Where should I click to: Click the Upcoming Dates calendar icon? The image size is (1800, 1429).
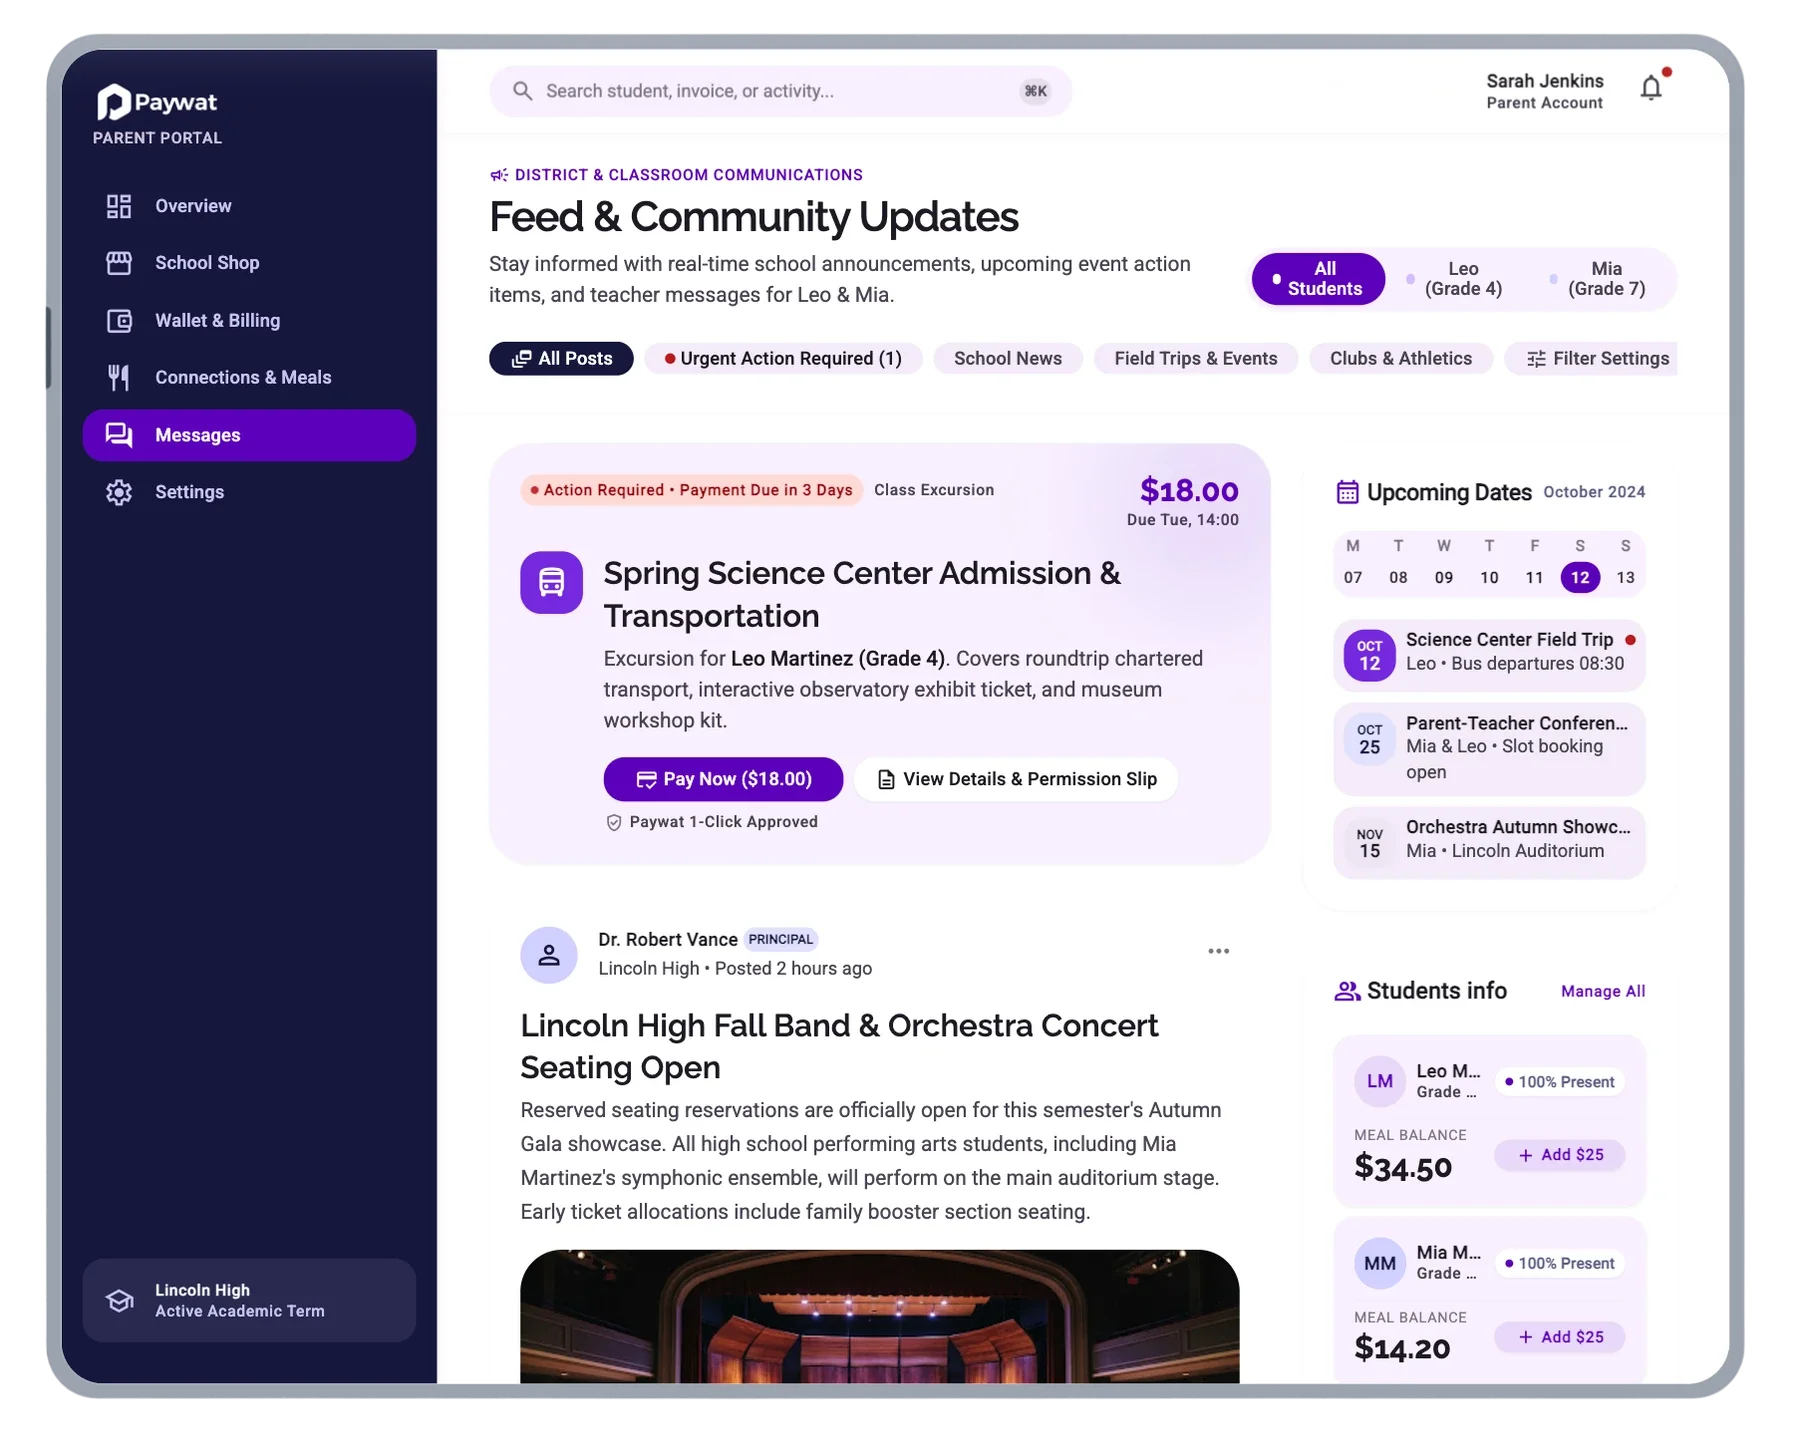coord(1347,492)
